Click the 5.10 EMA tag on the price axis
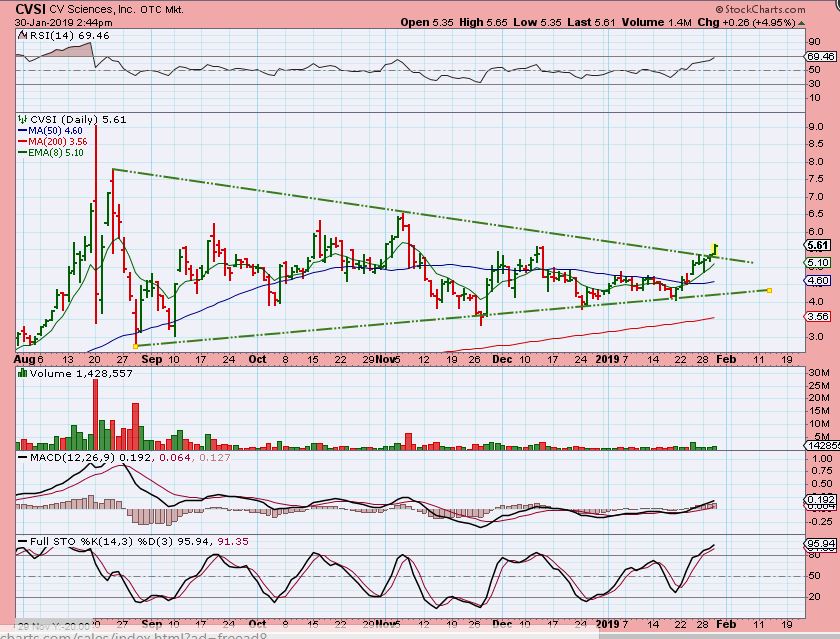The image size is (840, 639). point(818,263)
